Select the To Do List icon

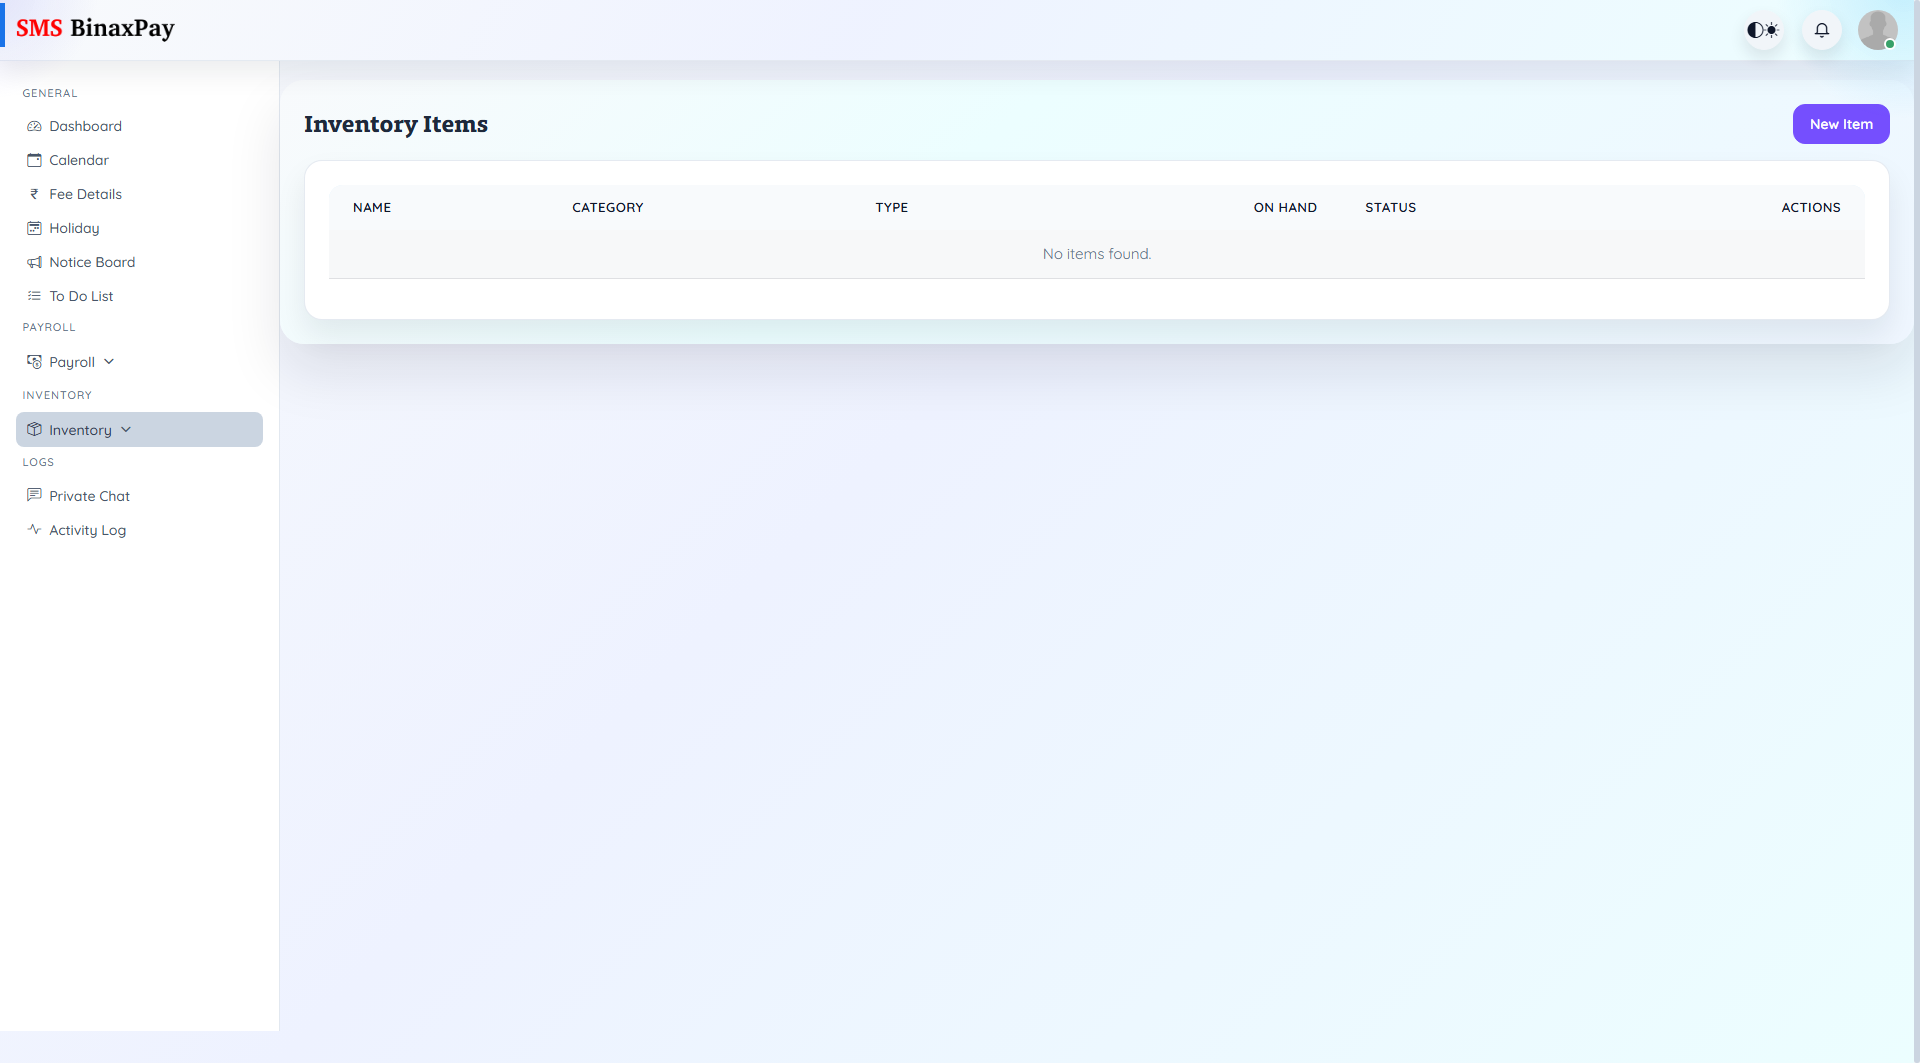pos(34,296)
